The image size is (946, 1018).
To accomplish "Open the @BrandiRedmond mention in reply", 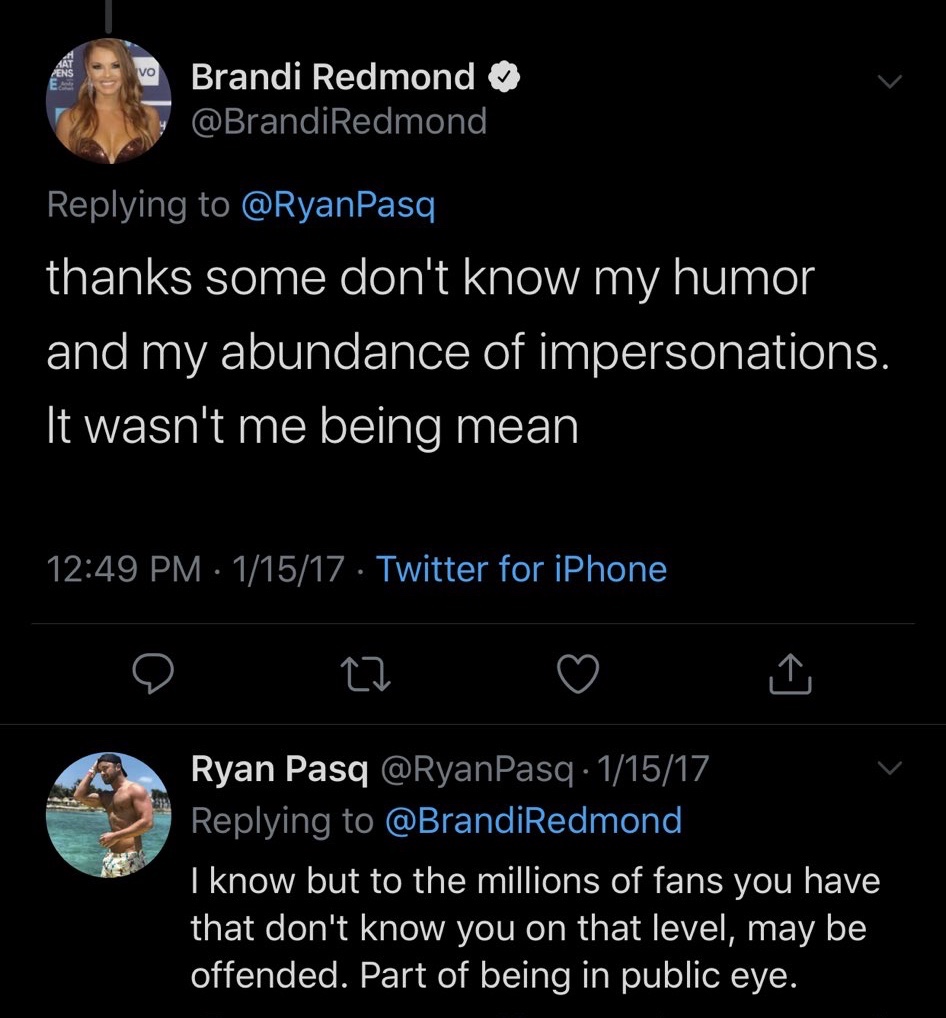I will tap(533, 821).
